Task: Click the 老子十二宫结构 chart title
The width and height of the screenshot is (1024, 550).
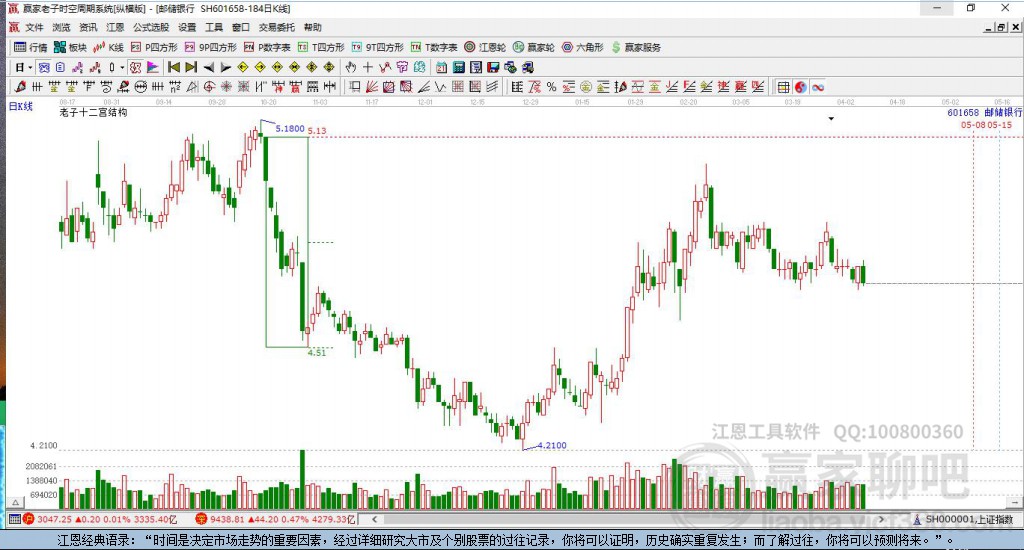Action: (93, 112)
